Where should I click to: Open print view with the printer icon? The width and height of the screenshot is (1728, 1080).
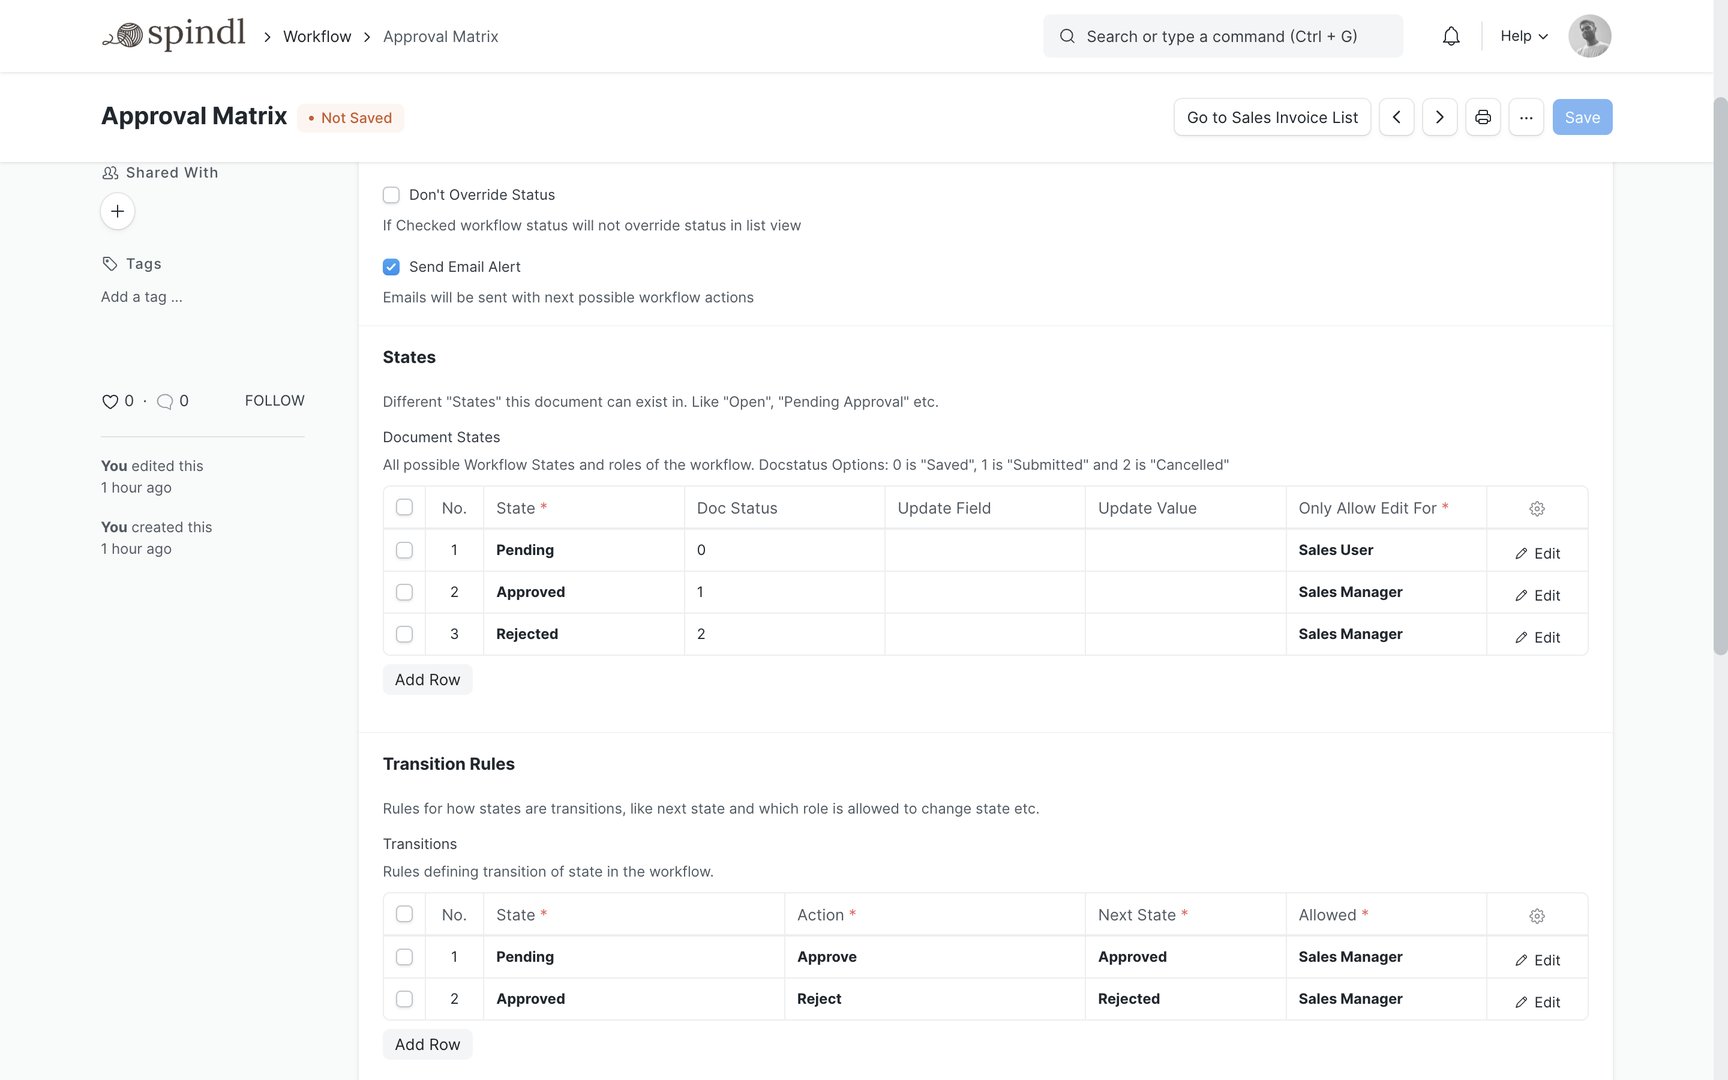coord(1483,117)
